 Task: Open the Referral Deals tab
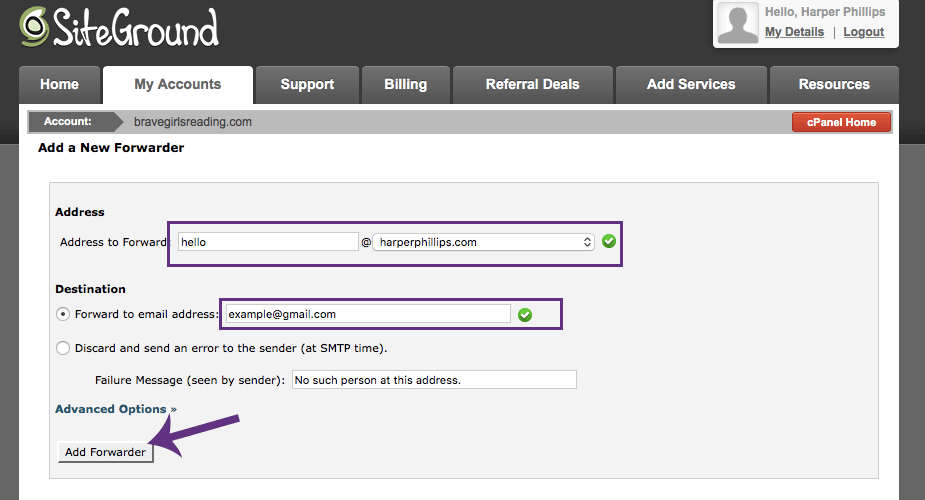(532, 85)
